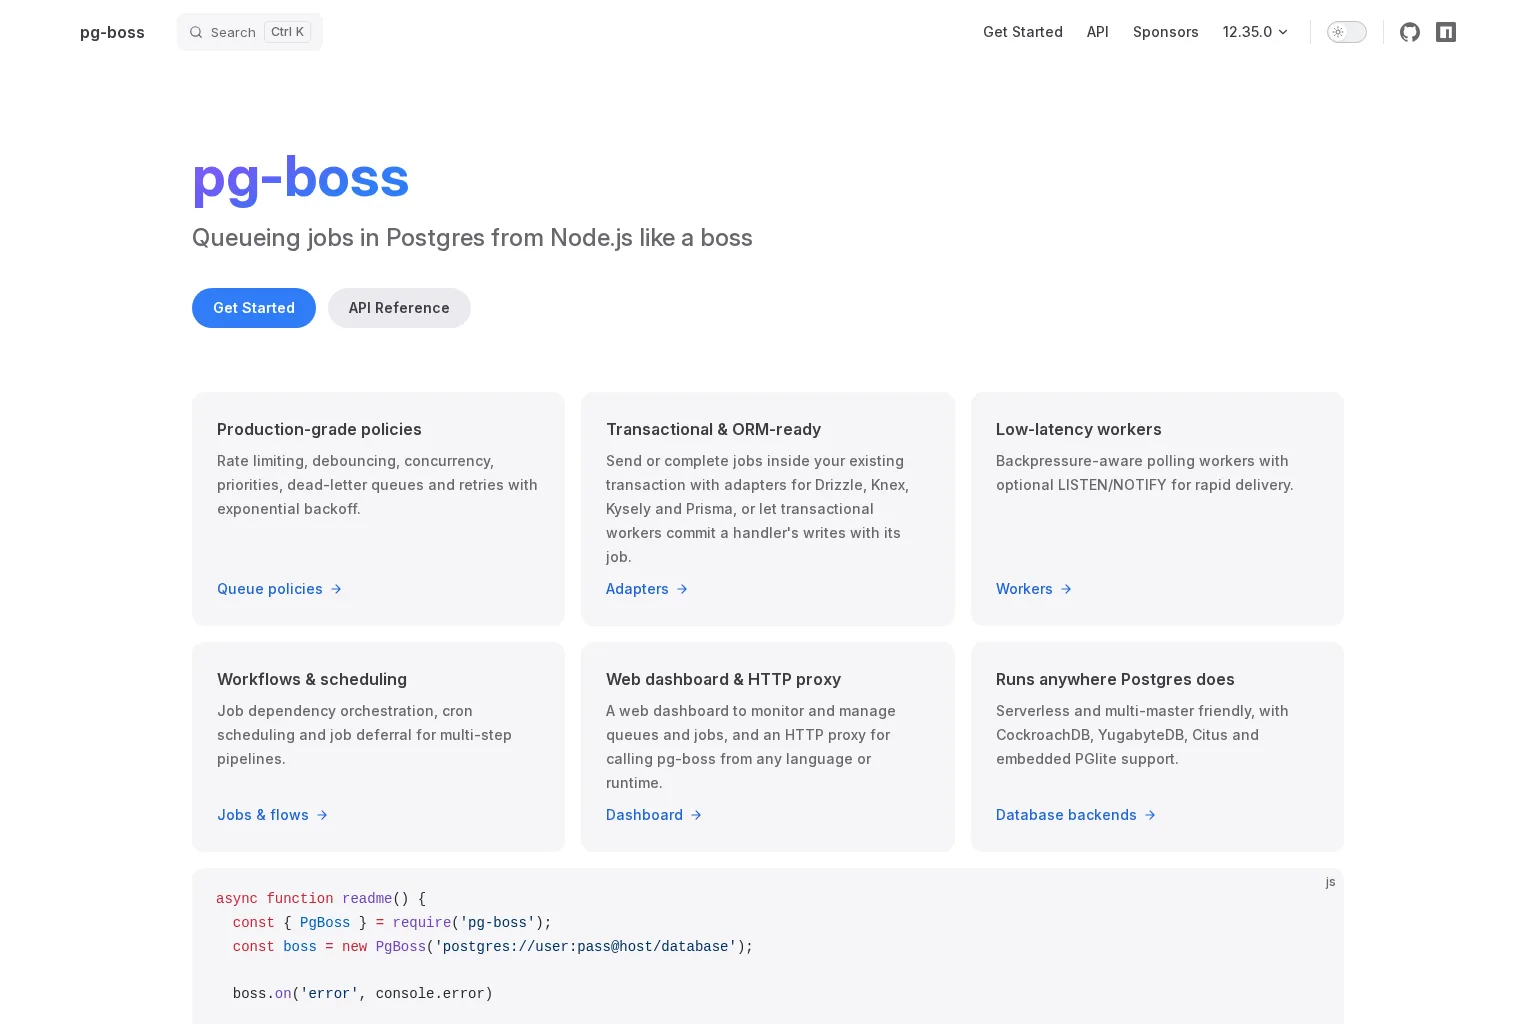Open the Get Started nav item
Image resolution: width=1536 pixels, height=1024 pixels.
coord(1023,32)
